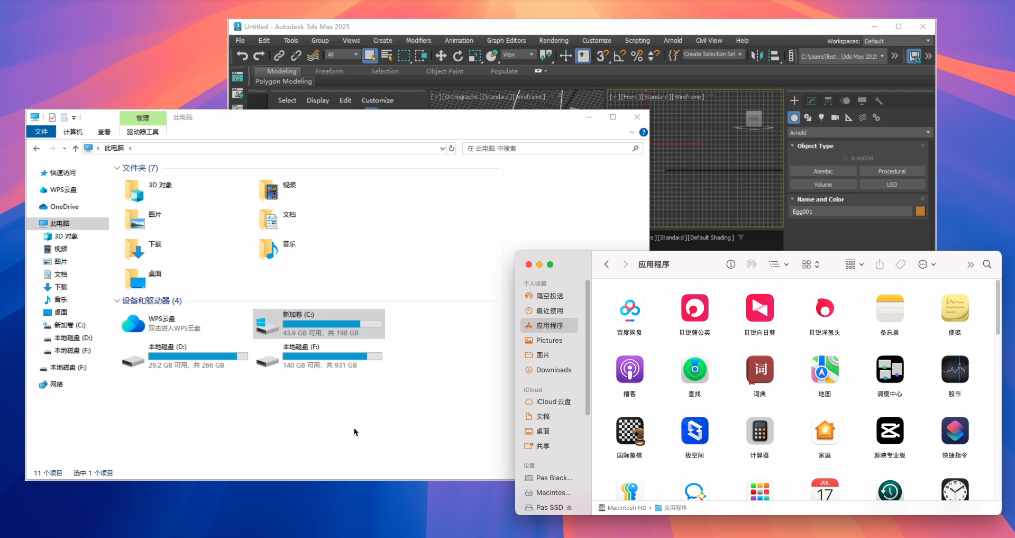Click the Procedural object button
The width and height of the screenshot is (1015, 538).
tap(891, 171)
